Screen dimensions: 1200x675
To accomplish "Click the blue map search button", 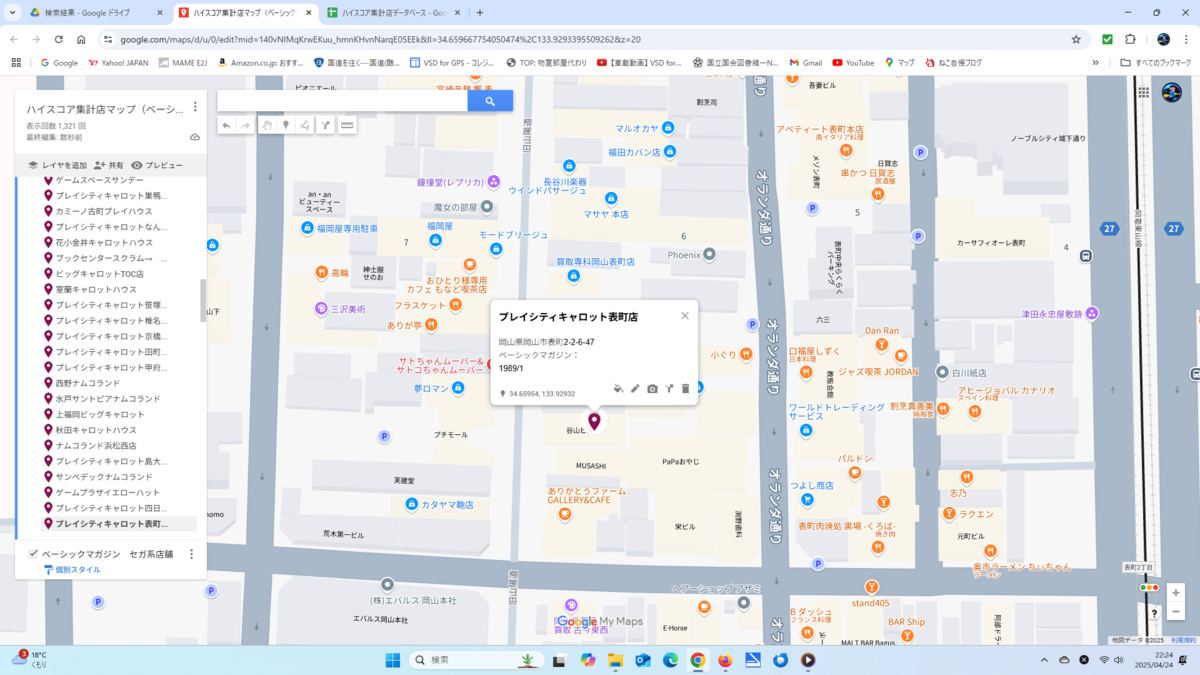I will [x=490, y=101].
